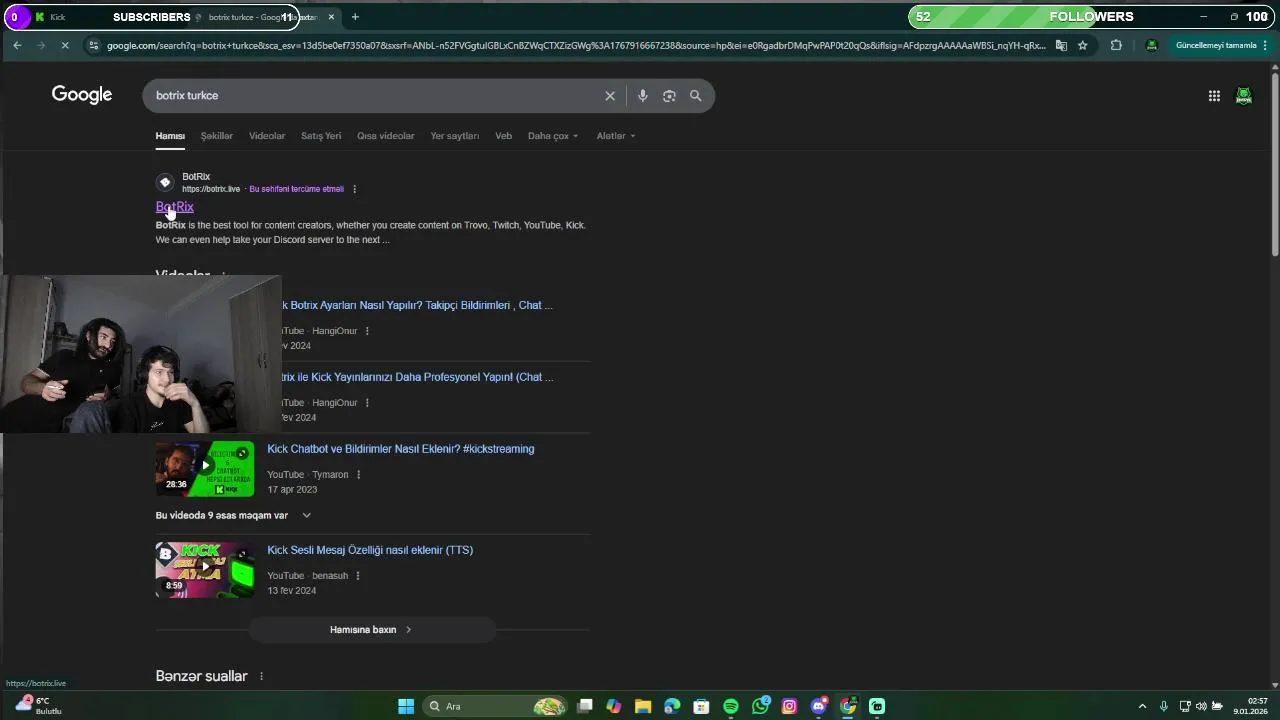Start voice search with microphone icon
This screenshot has height=720, width=1280.
642,96
